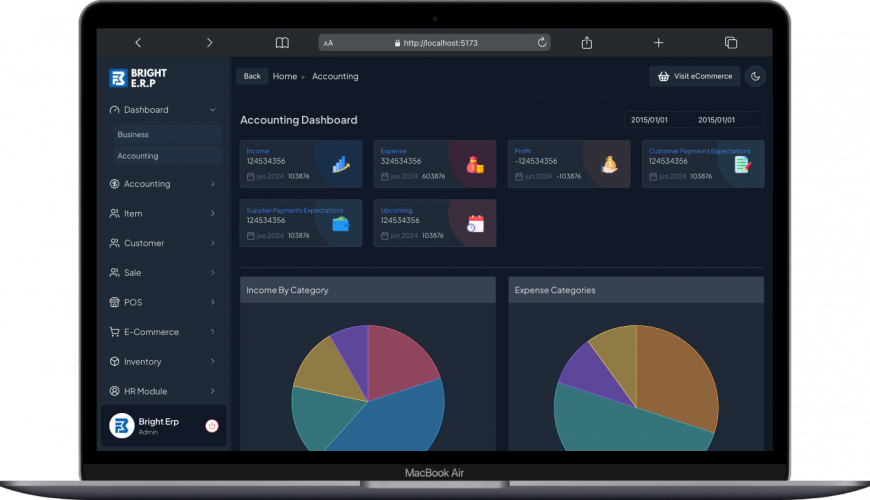
Task: Click the Accounting breadcrumb
Action: coord(335,76)
